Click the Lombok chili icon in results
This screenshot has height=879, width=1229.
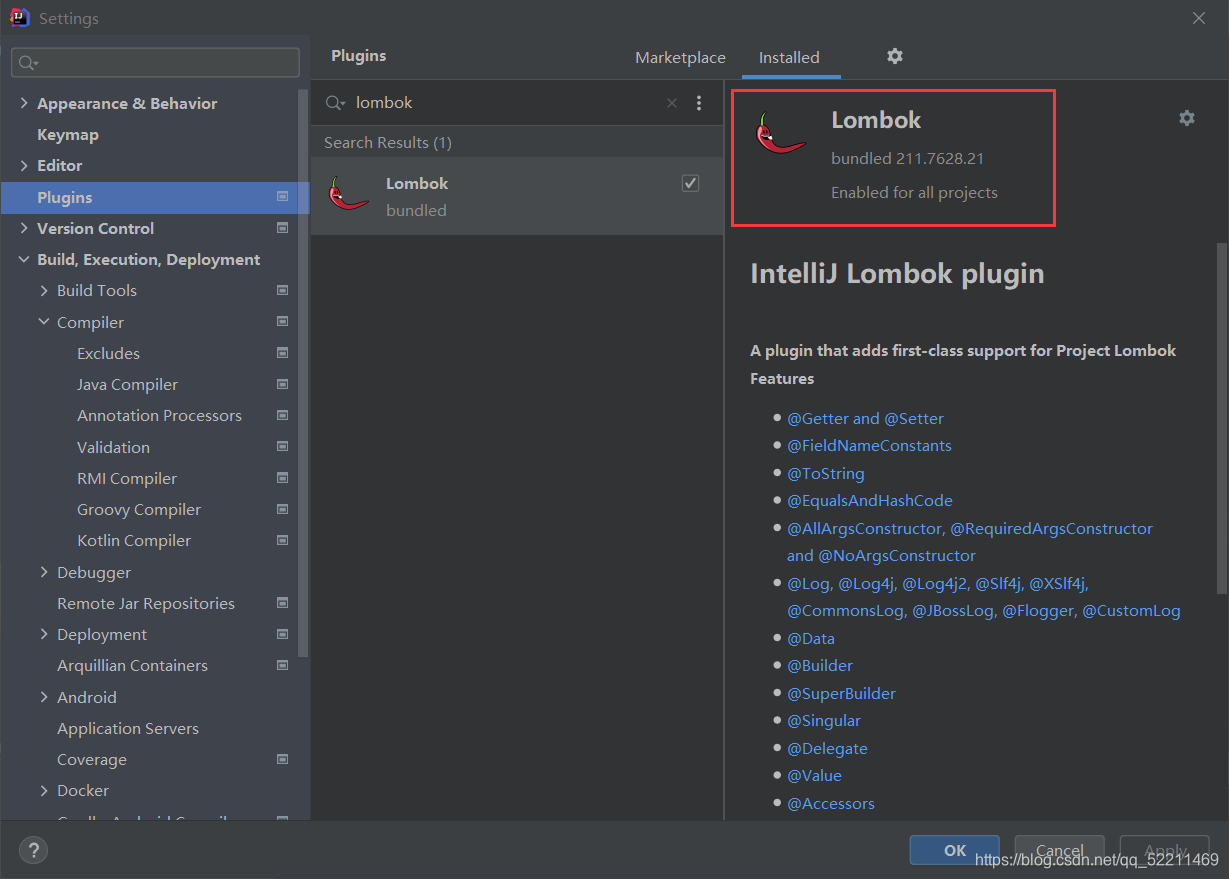[x=349, y=194]
